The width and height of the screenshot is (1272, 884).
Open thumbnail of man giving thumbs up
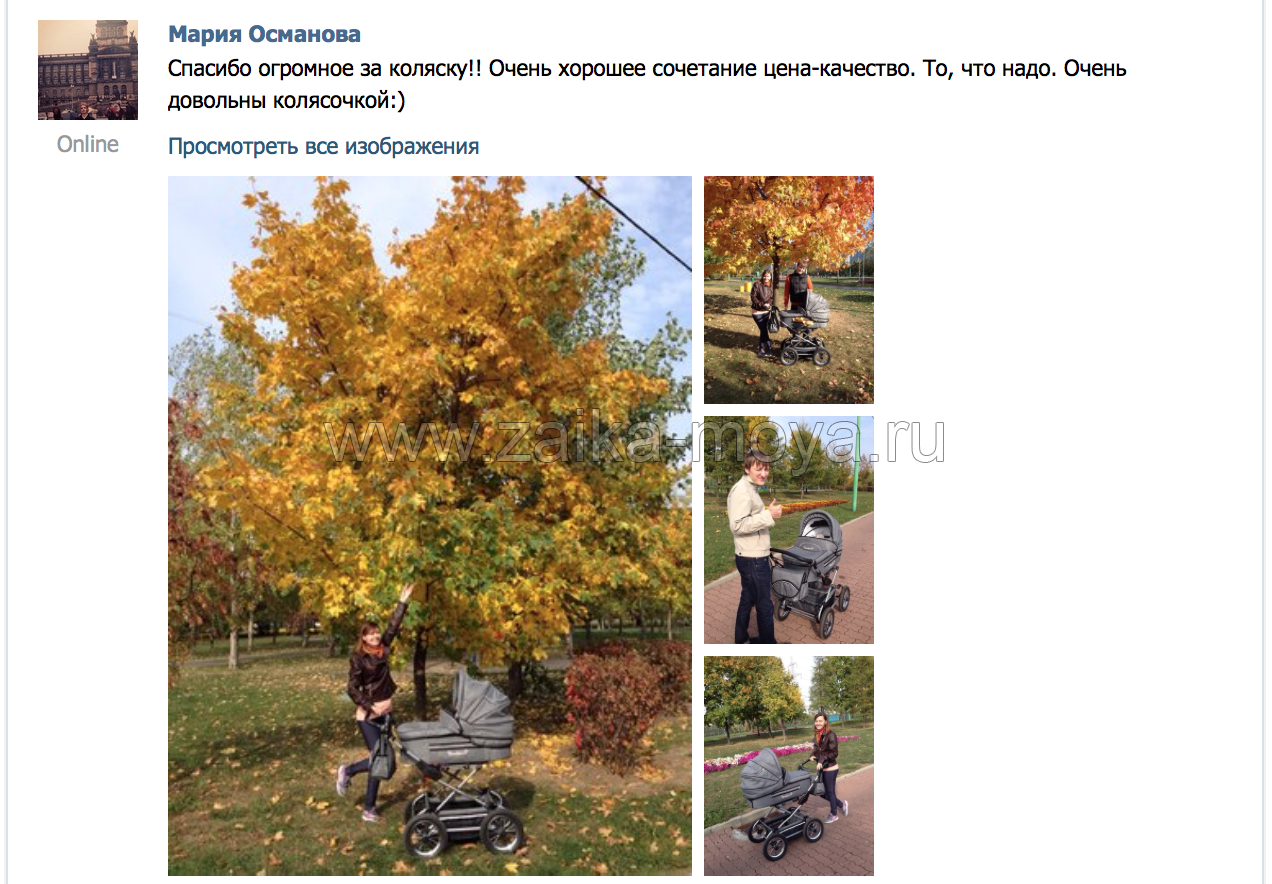pyautogui.click(x=789, y=530)
